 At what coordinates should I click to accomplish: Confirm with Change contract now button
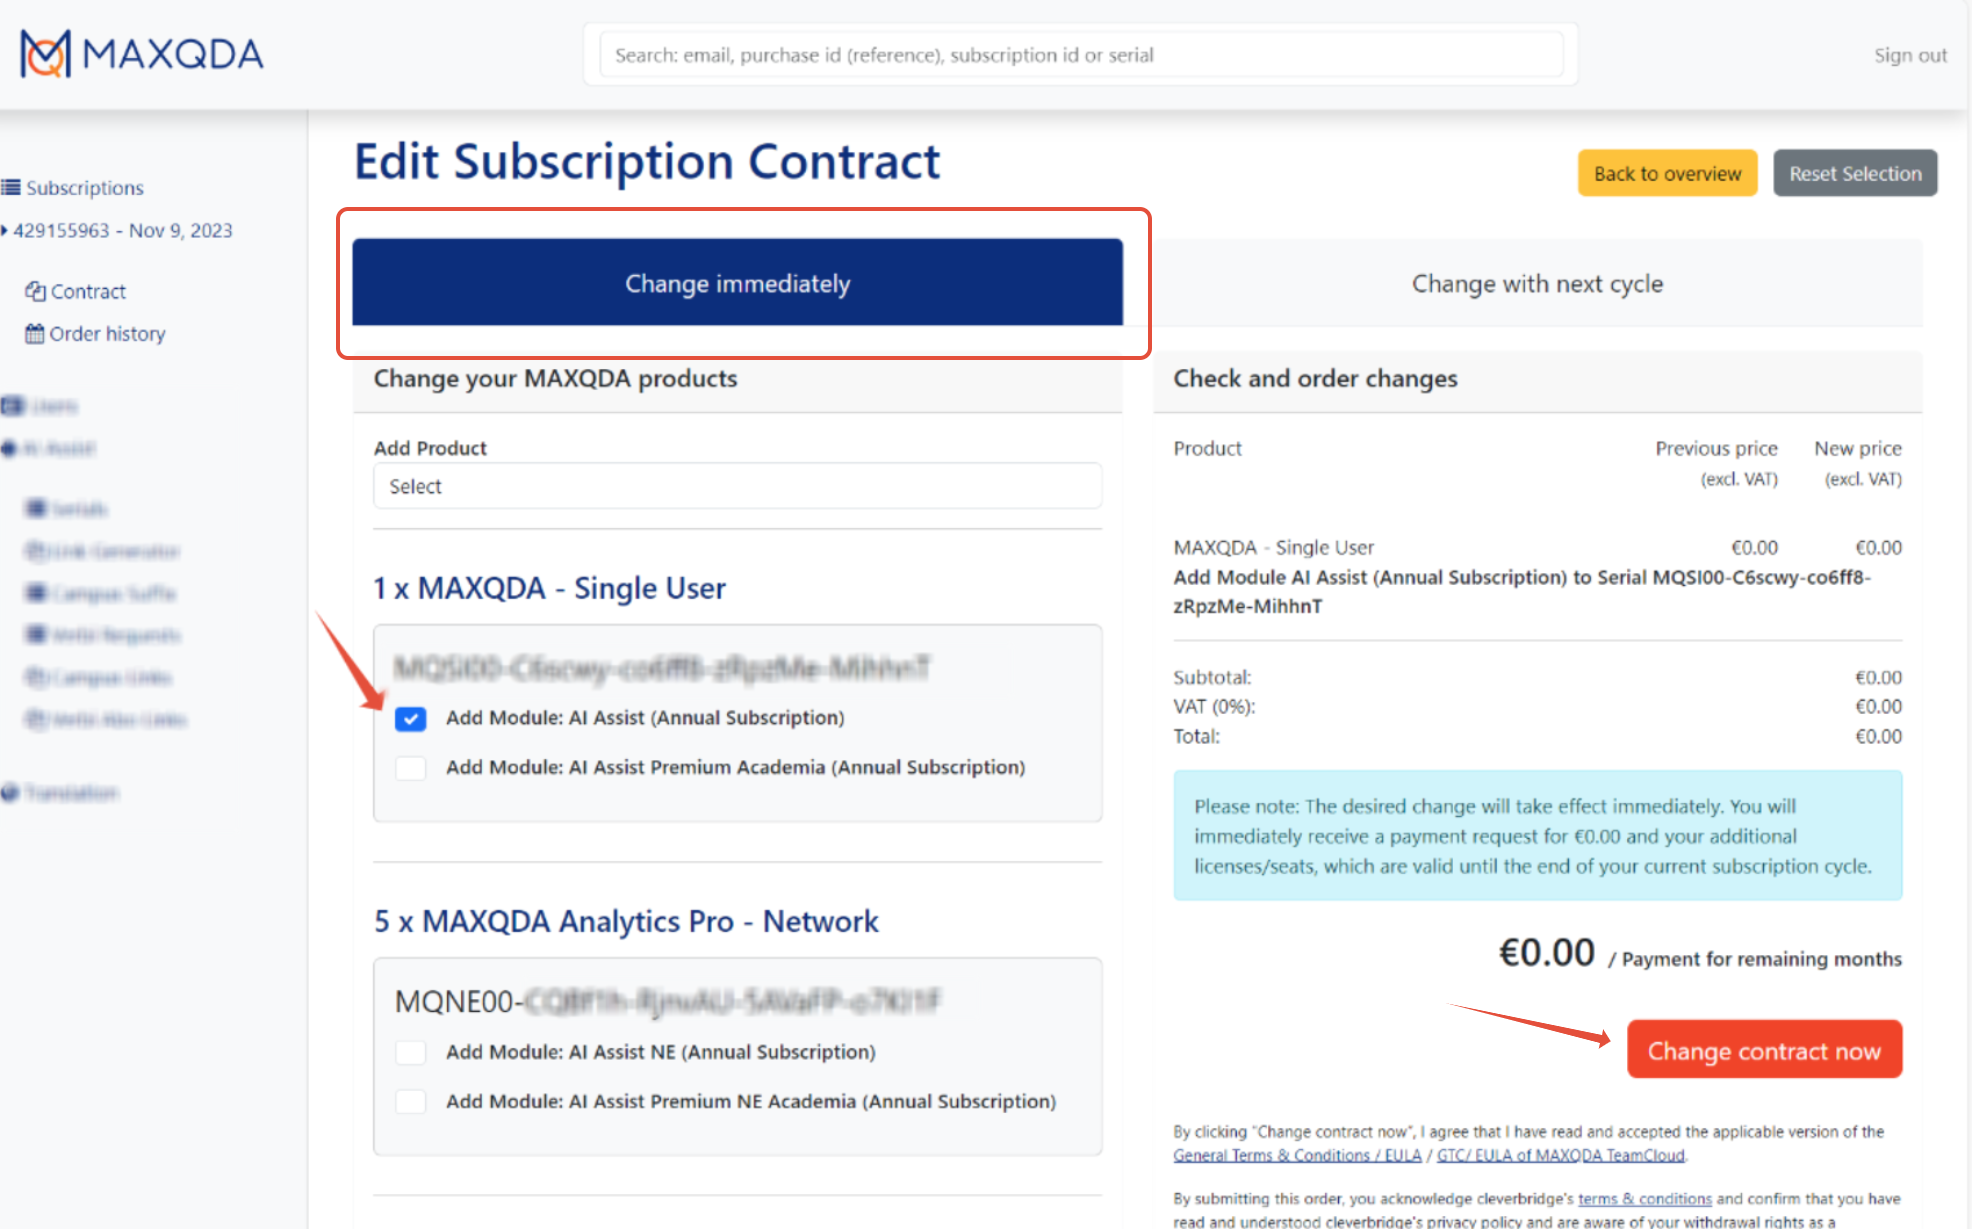point(1763,1051)
